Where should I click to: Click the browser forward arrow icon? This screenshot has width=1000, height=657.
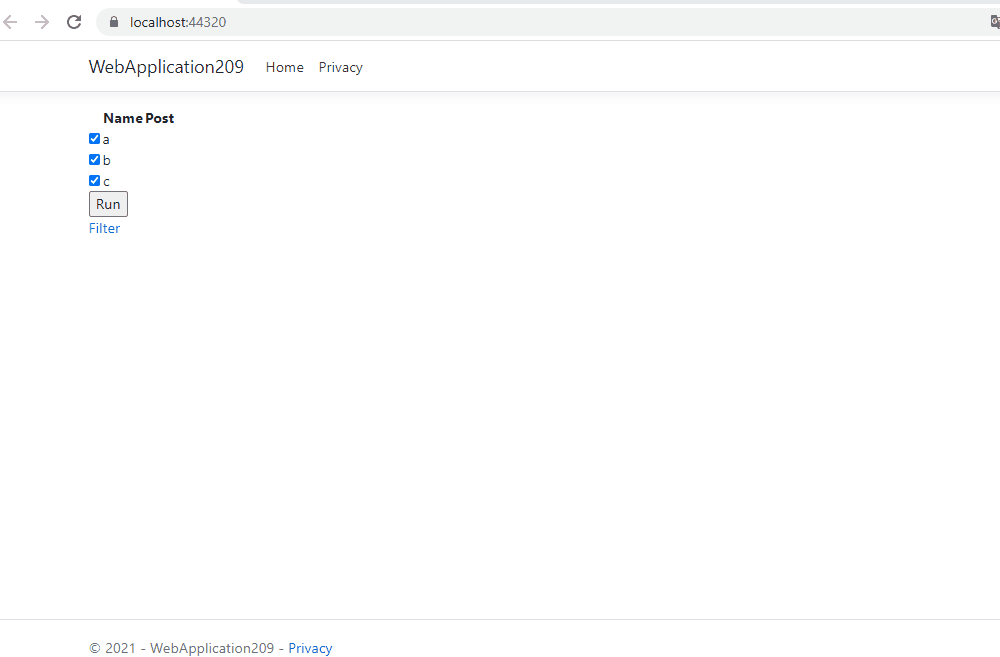[40, 21]
